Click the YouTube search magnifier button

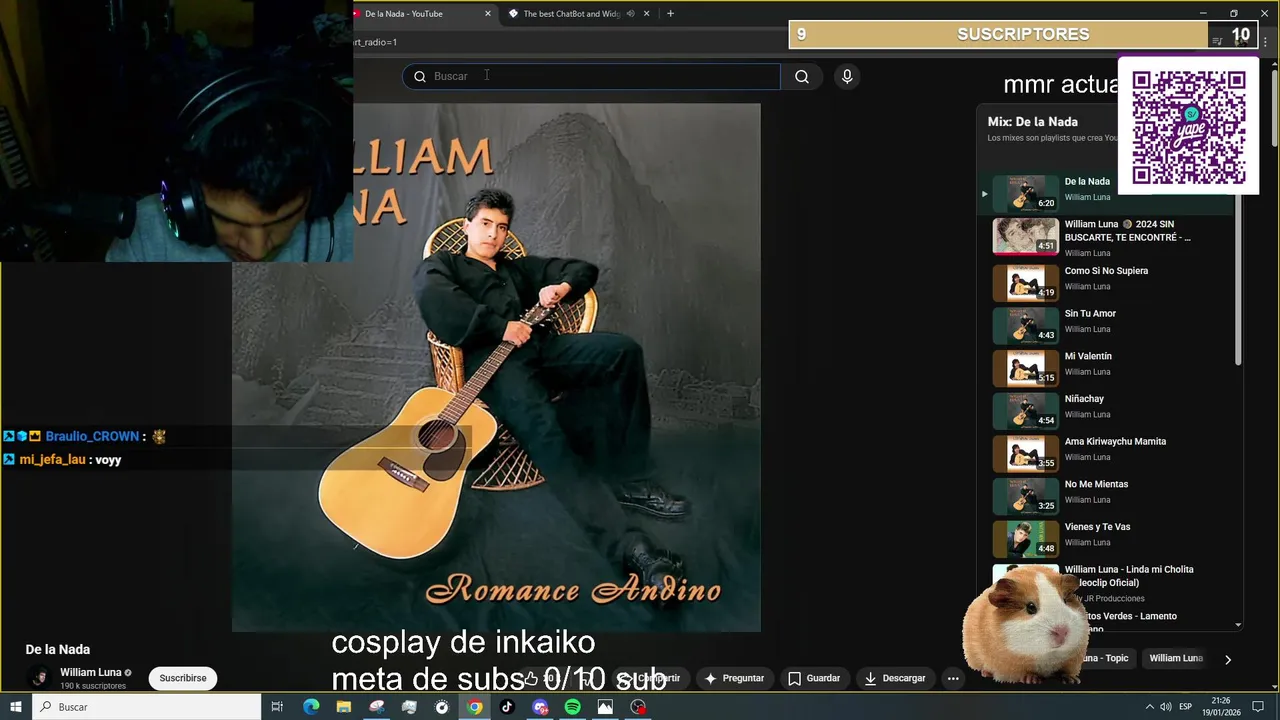tap(802, 76)
